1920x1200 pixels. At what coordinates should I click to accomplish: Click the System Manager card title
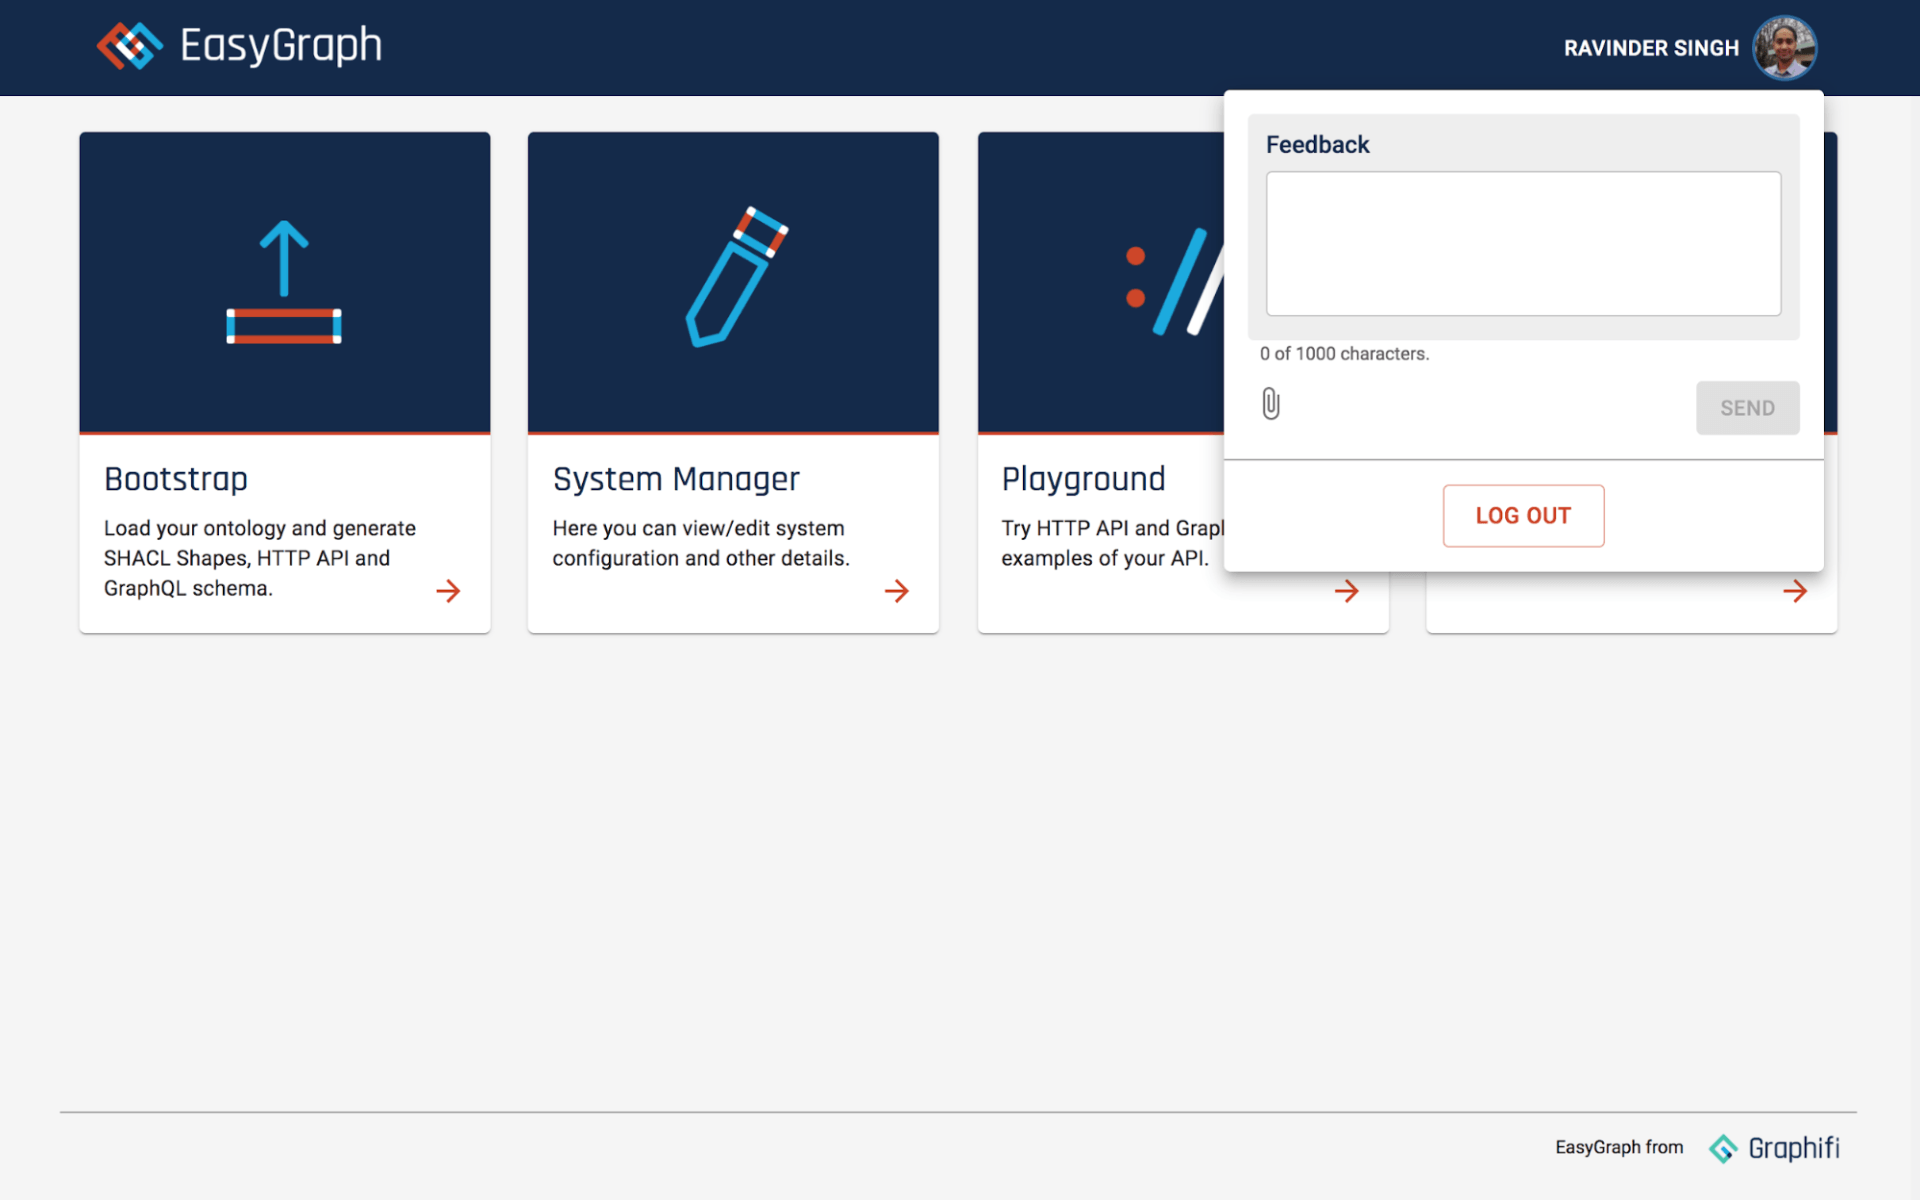tap(676, 479)
